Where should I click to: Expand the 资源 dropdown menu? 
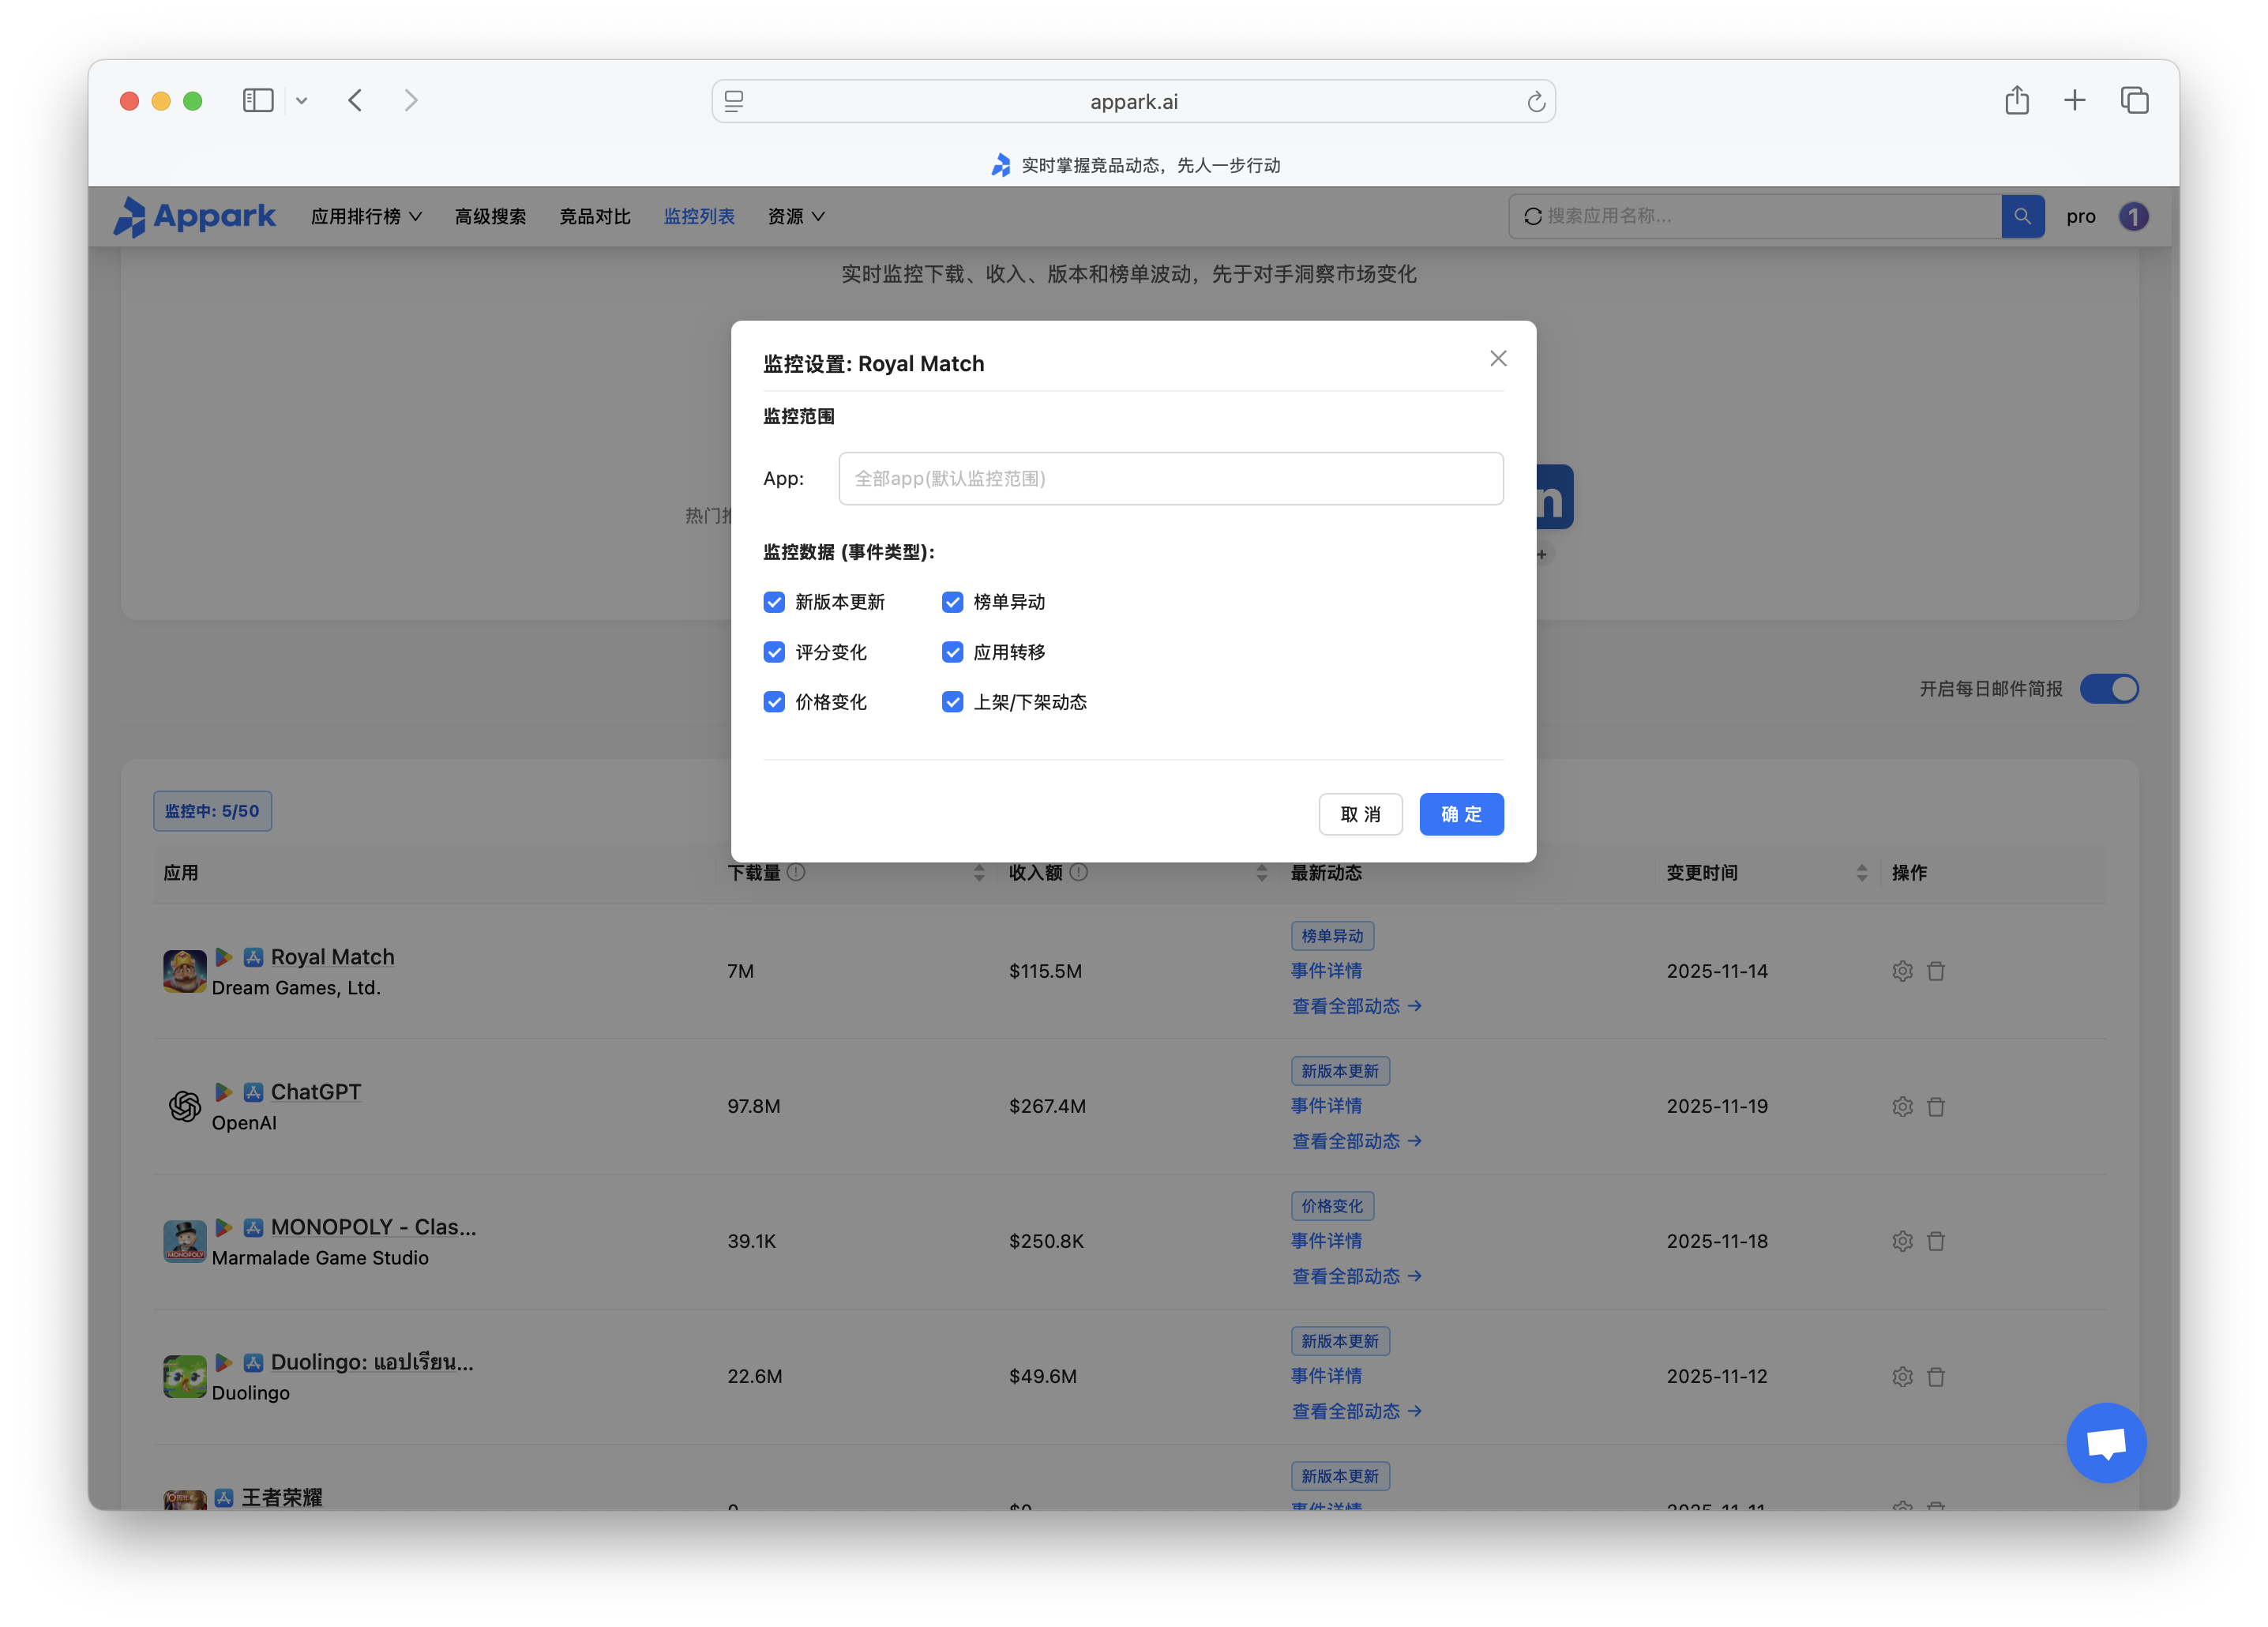pyautogui.click(x=796, y=216)
